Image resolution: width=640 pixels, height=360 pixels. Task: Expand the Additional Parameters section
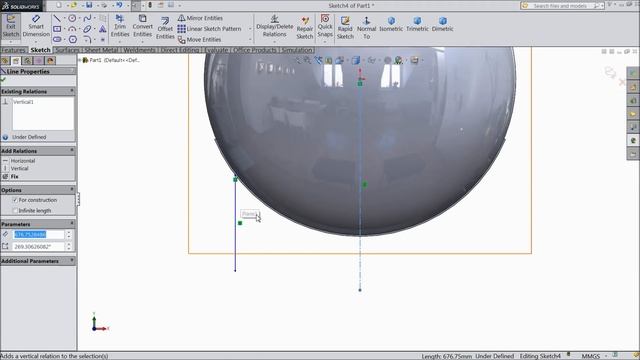coord(72,260)
